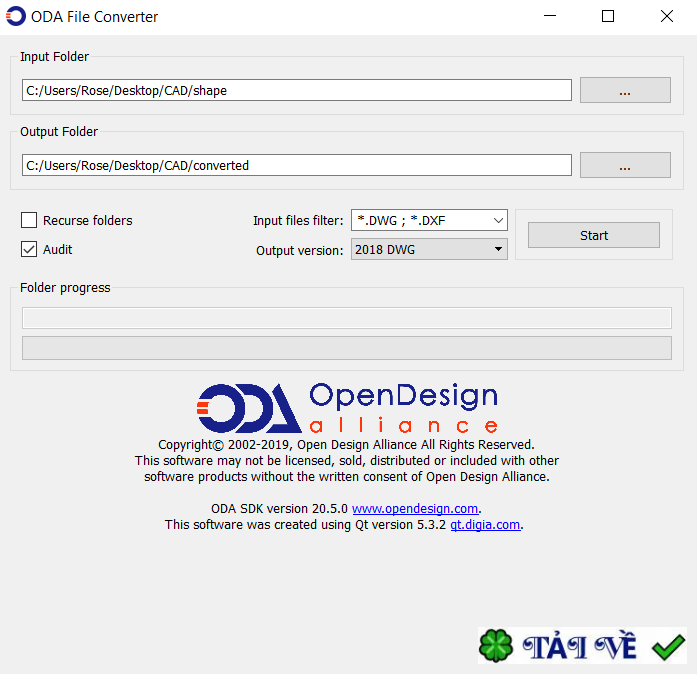Click the lower gray progress bar
The image size is (697, 674).
point(347,348)
